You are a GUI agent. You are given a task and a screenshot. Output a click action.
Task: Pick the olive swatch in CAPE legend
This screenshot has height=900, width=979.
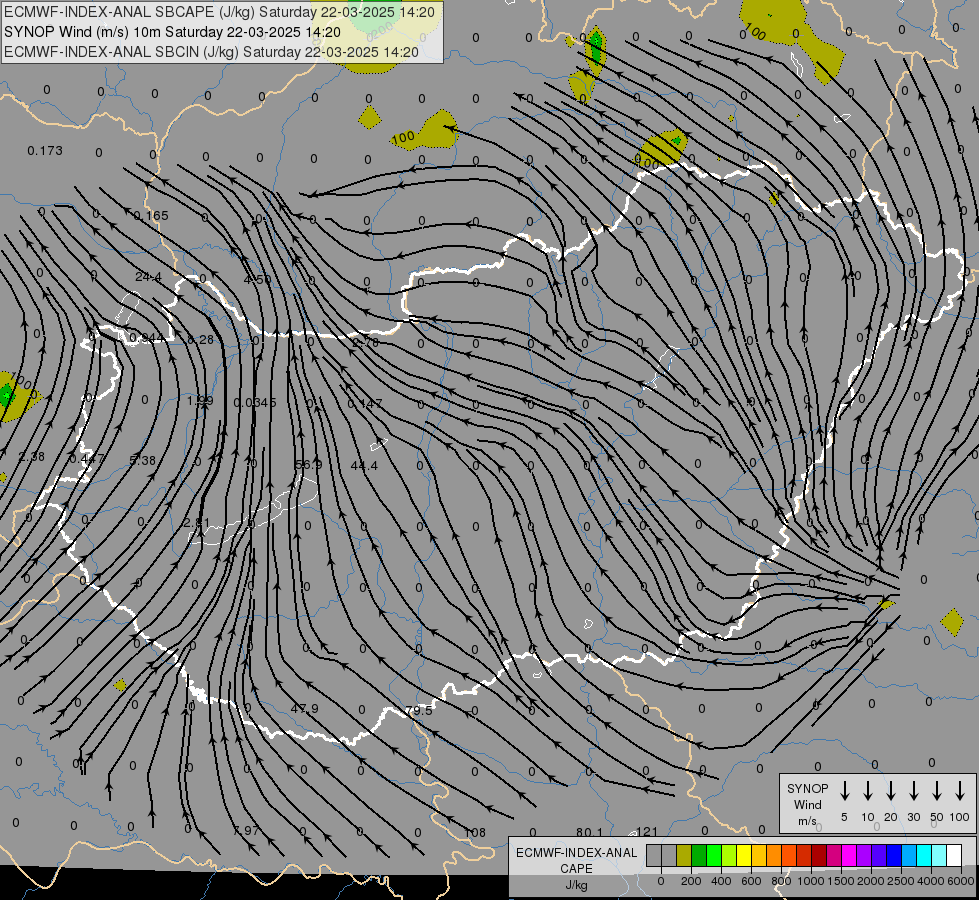684,856
